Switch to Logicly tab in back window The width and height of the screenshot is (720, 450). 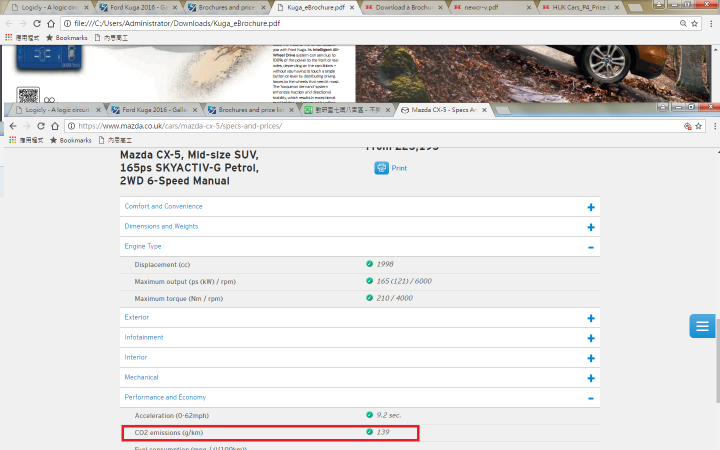(x=49, y=7)
